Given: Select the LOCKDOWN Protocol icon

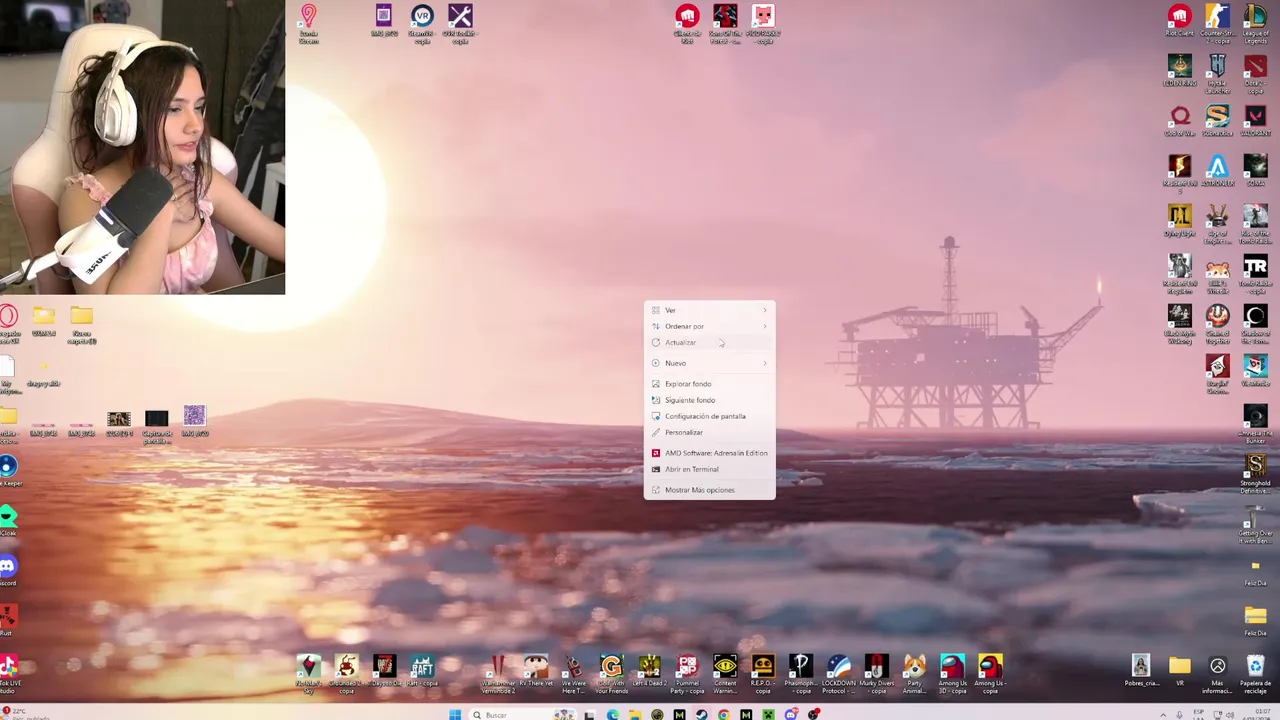Looking at the screenshot, I should tap(838, 673).
